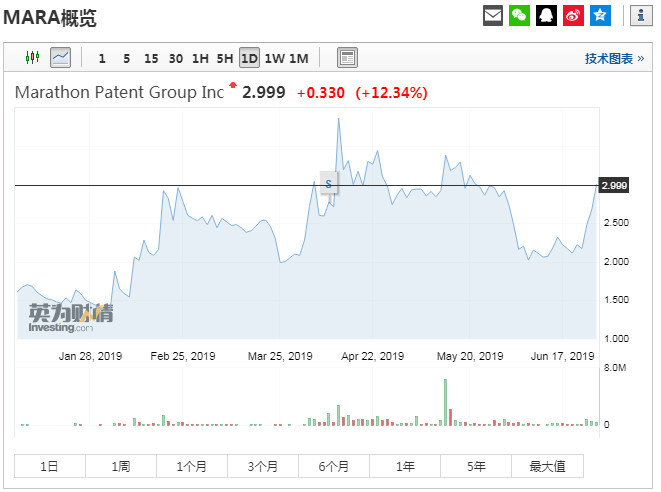Show the 5年 time range
The image size is (661, 492).
tap(476, 466)
